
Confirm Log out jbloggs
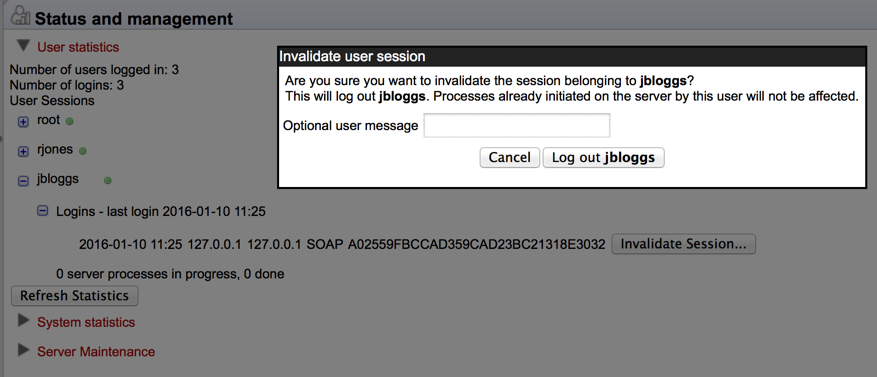point(603,158)
